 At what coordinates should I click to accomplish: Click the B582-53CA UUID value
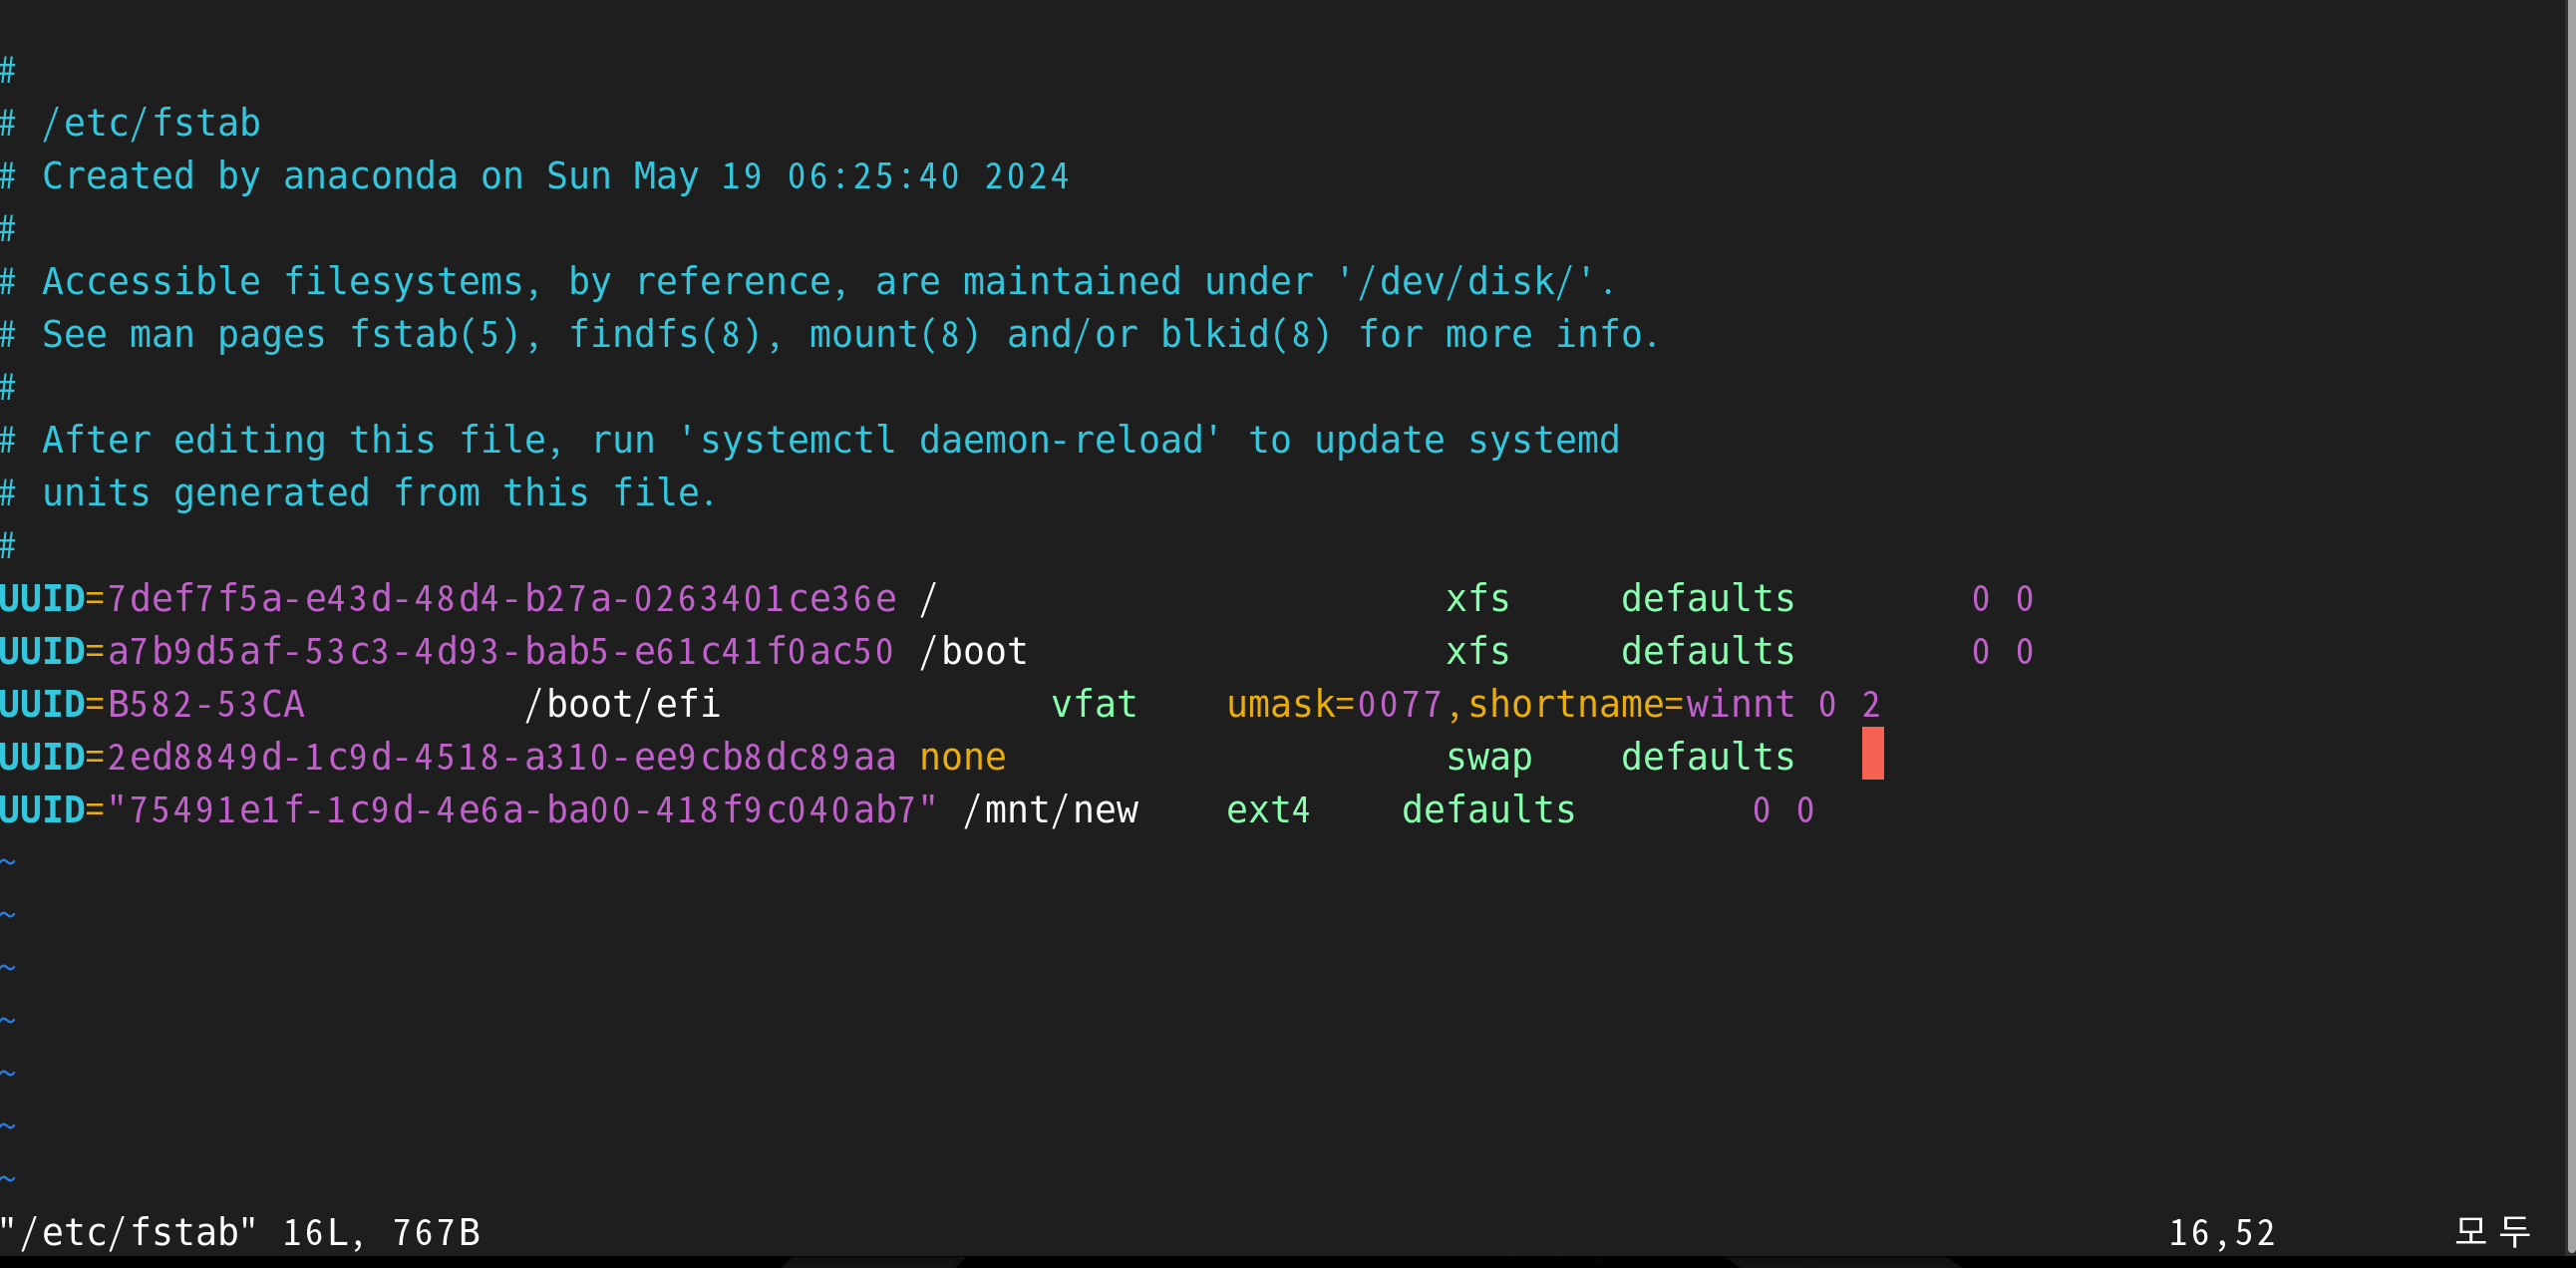click(205, 705)
